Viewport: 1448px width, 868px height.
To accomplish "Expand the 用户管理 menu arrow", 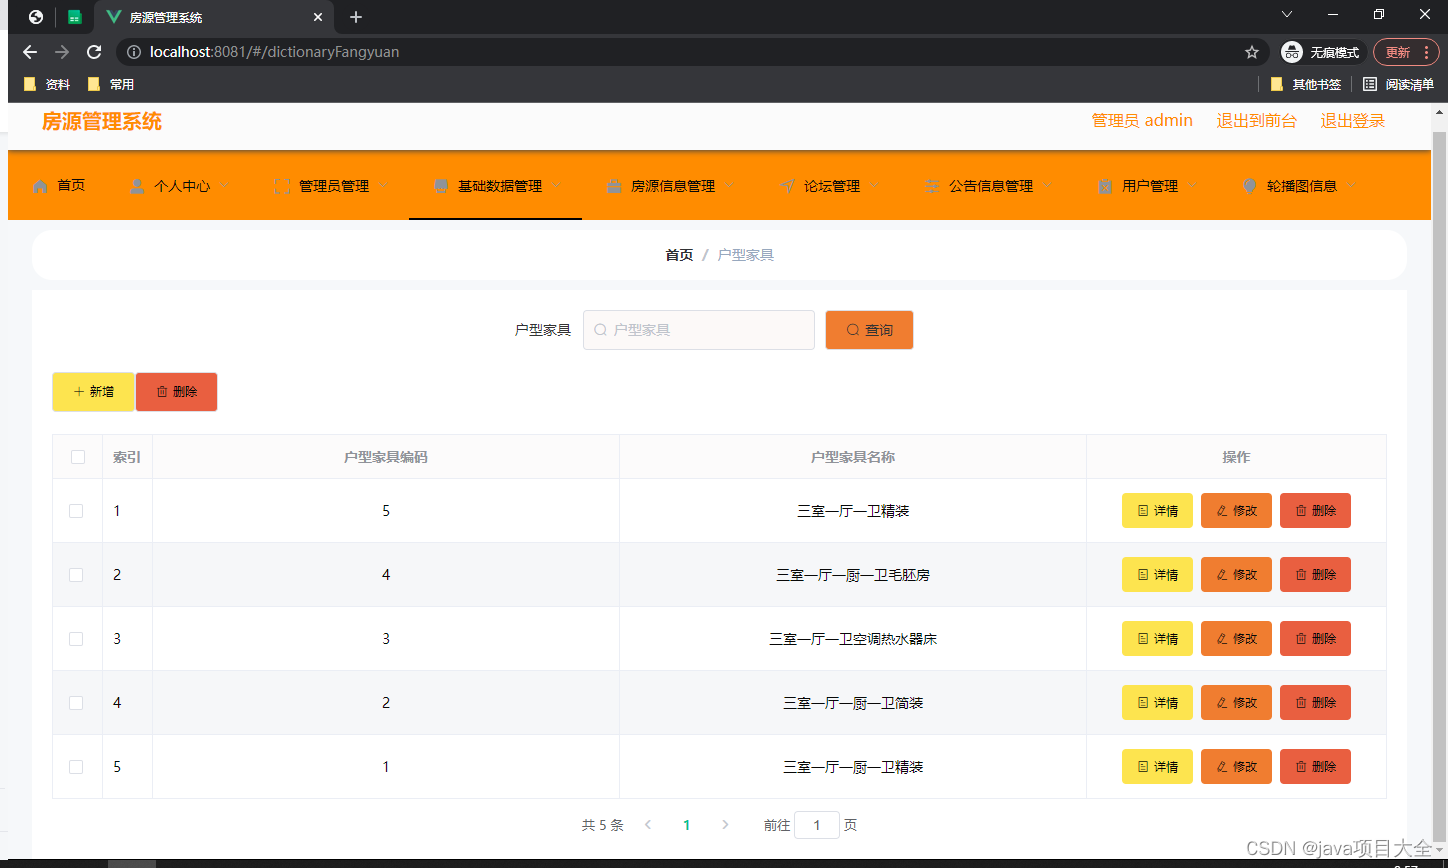I will point(1193,186).
